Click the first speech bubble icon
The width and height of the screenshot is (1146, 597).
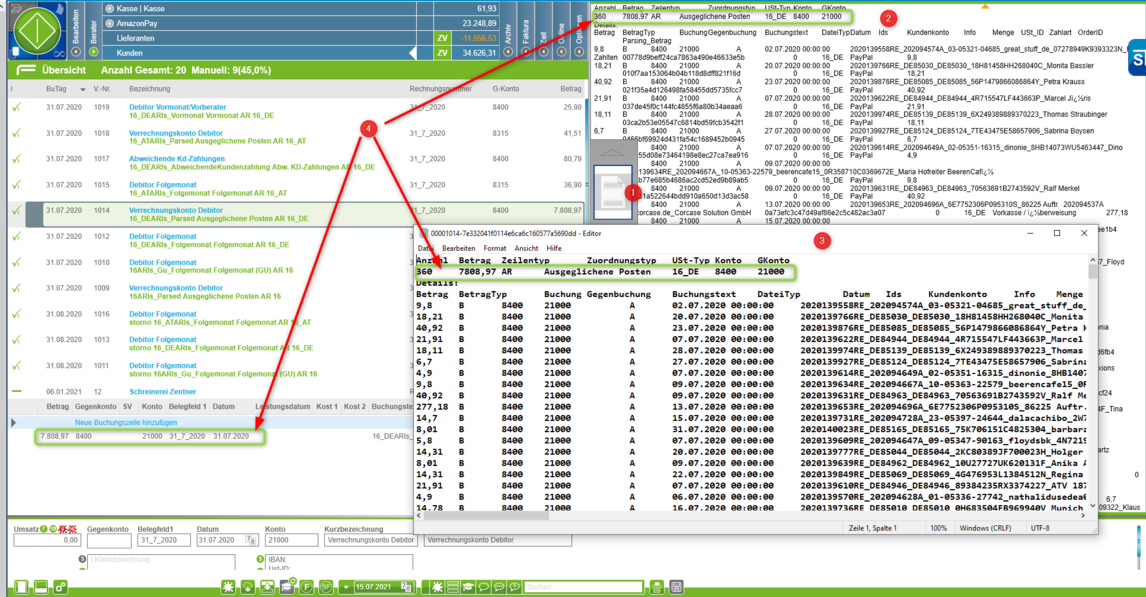pyautogui.click(x=483, y=587)
